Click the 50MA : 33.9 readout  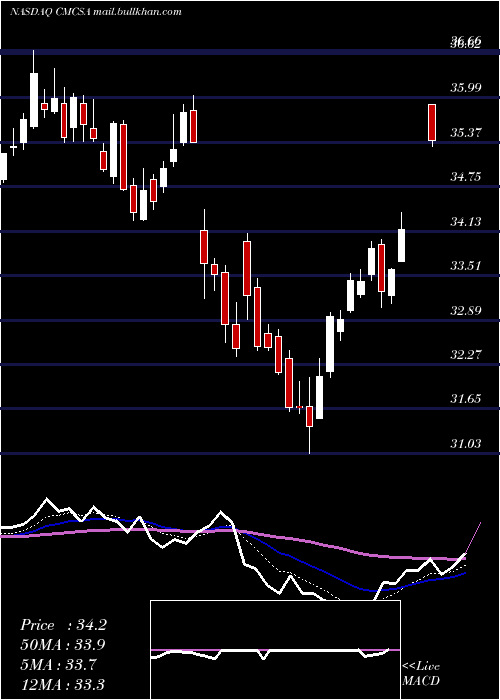click(x=63, y=645)
